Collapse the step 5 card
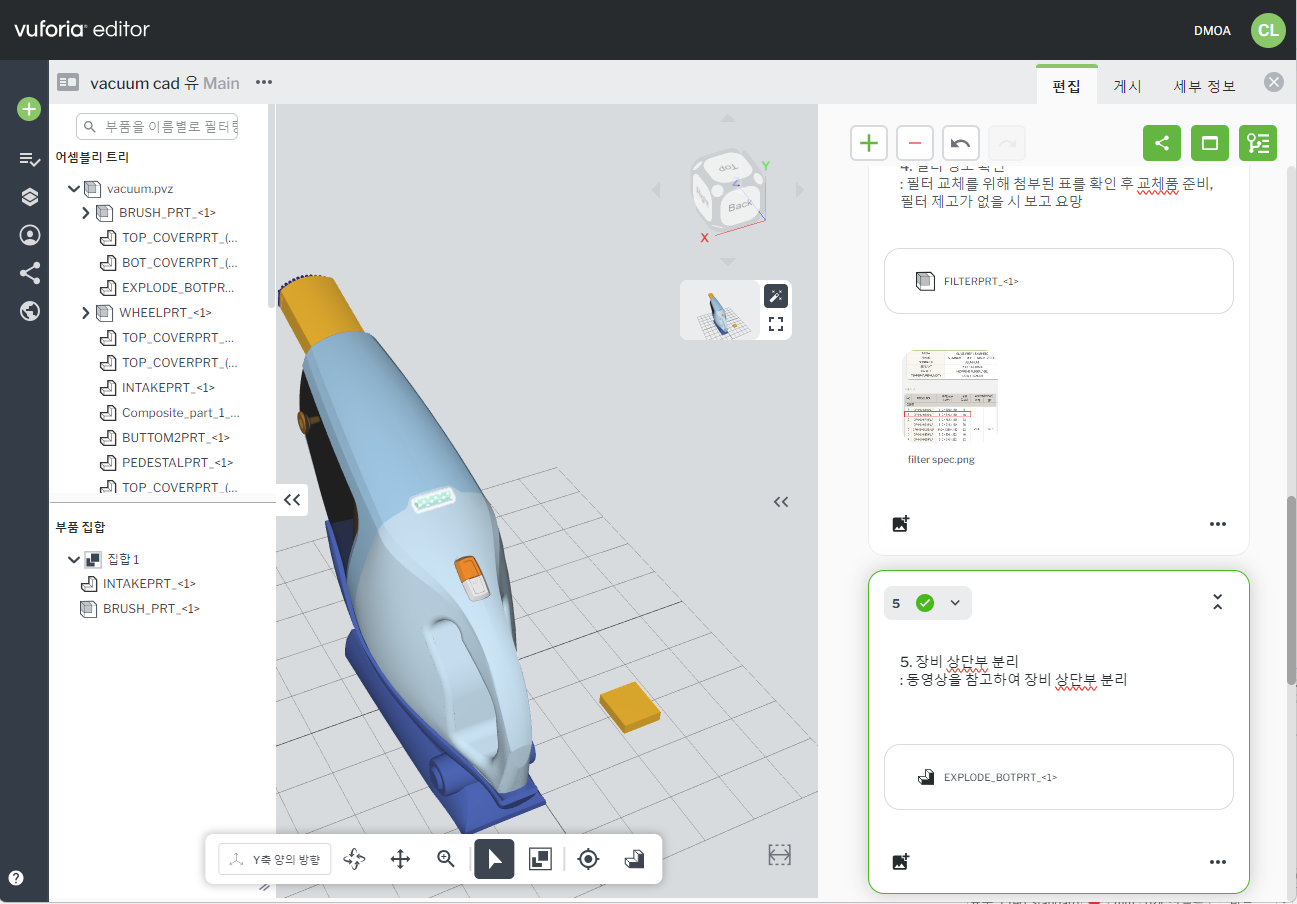The height and width of the screenshot is (904, 1297). click(1217, 602)
